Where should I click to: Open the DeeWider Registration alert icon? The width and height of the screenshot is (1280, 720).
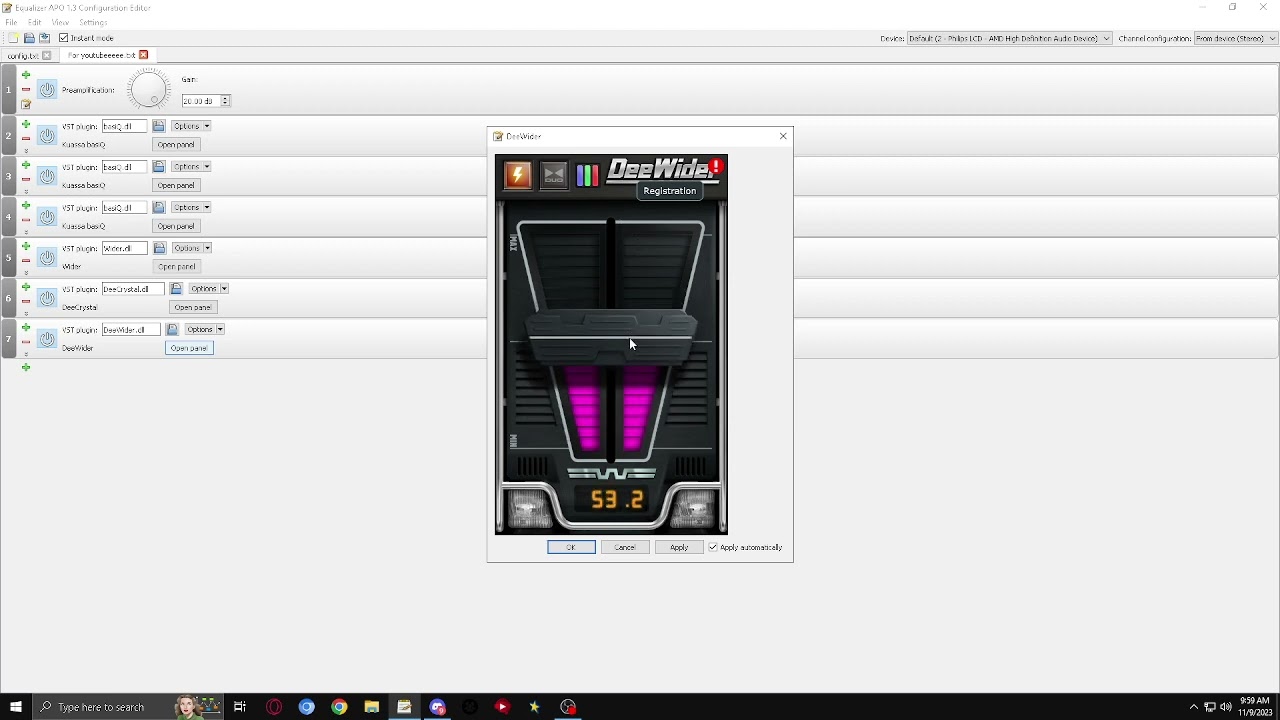(x=716, y=167)
